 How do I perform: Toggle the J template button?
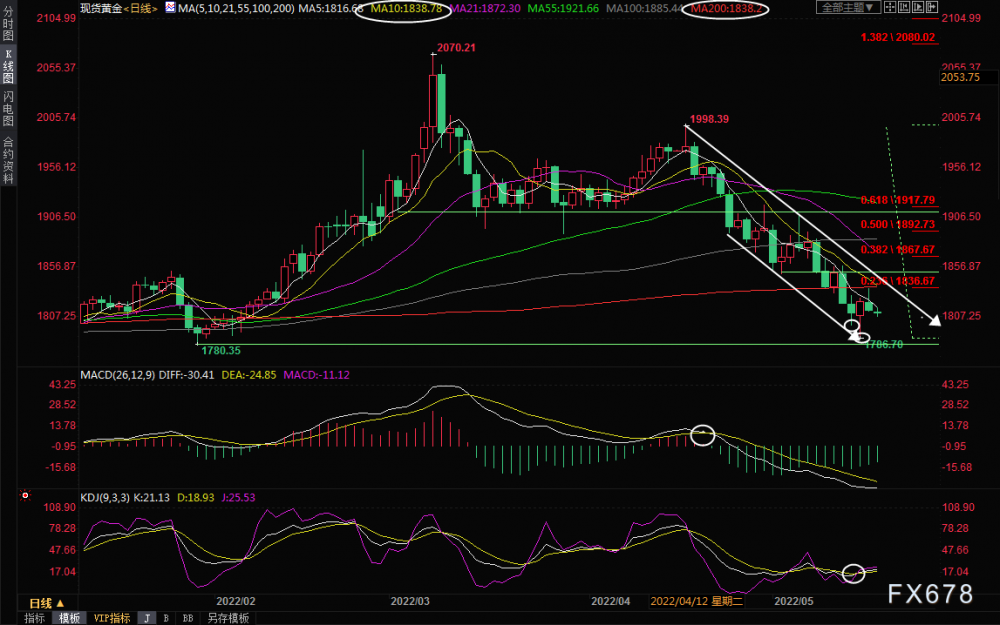(147, 618)
